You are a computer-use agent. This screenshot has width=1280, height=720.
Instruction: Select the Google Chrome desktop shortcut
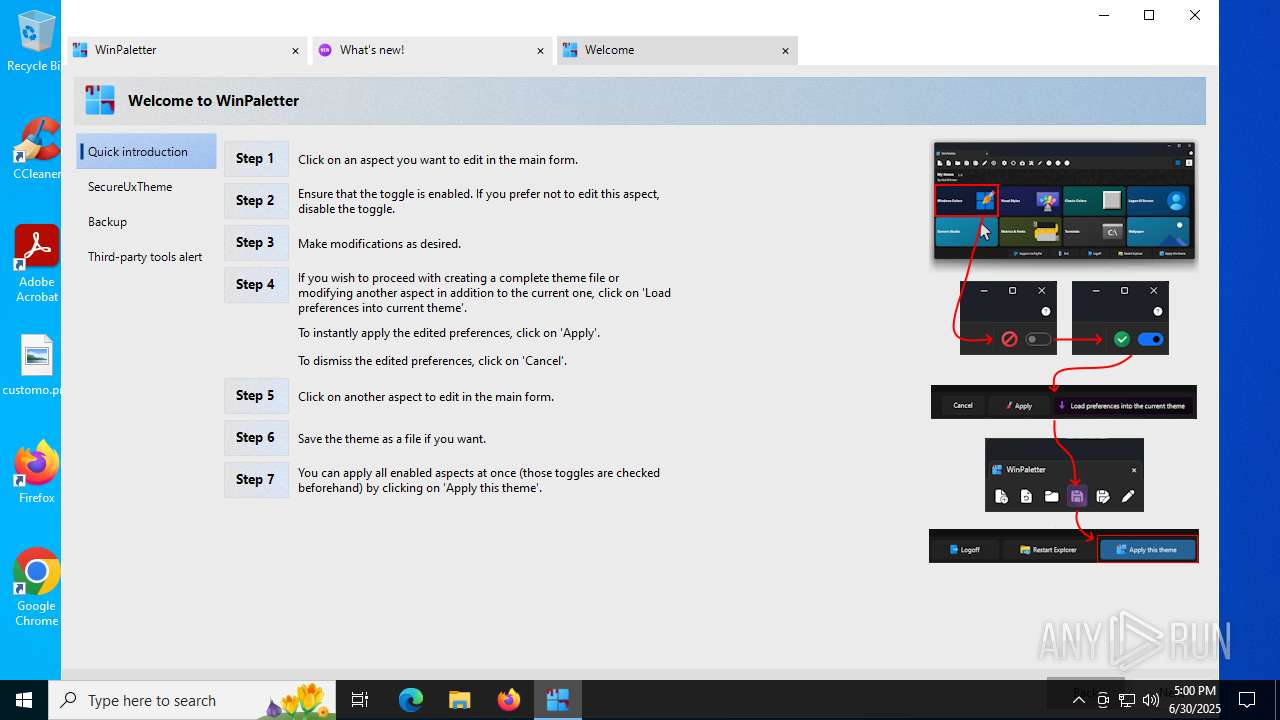(36, 589)
